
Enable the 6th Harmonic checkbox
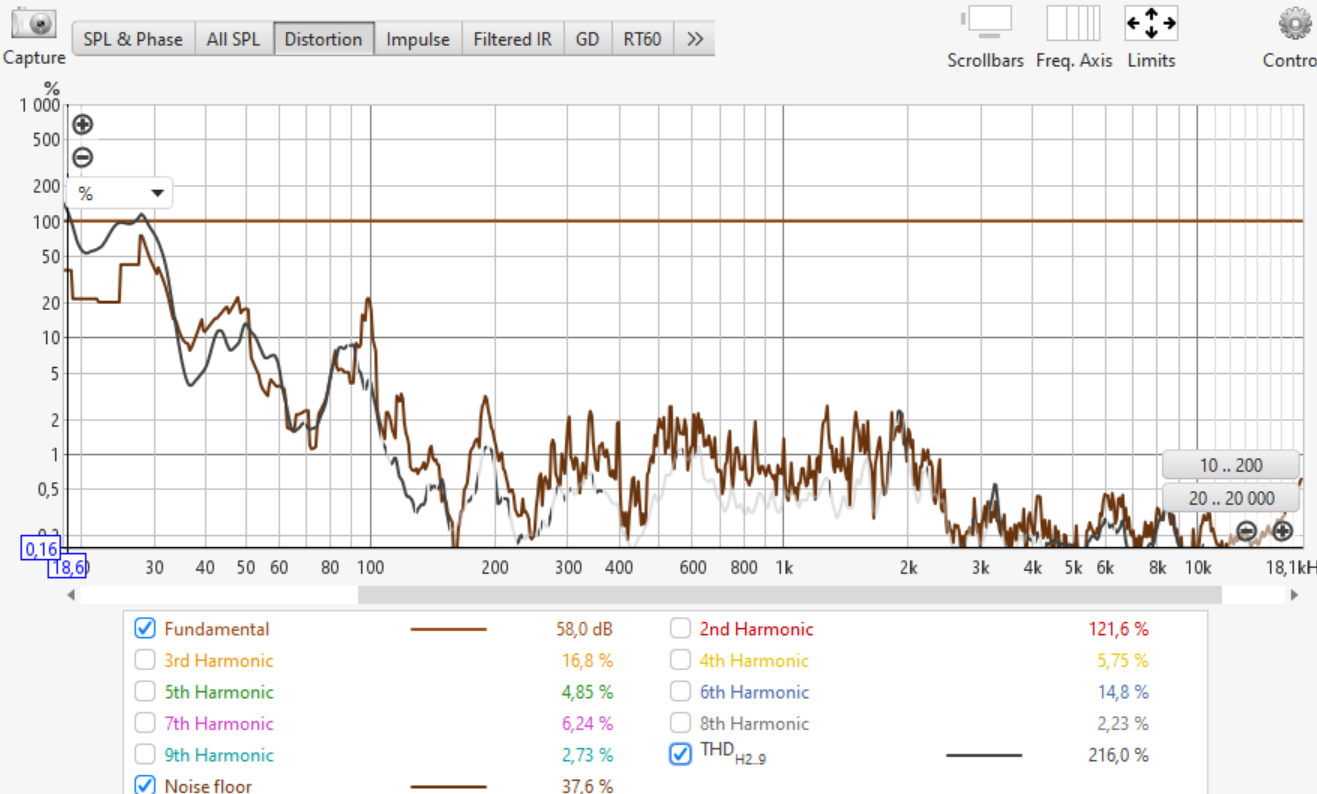tap(680, 692)
